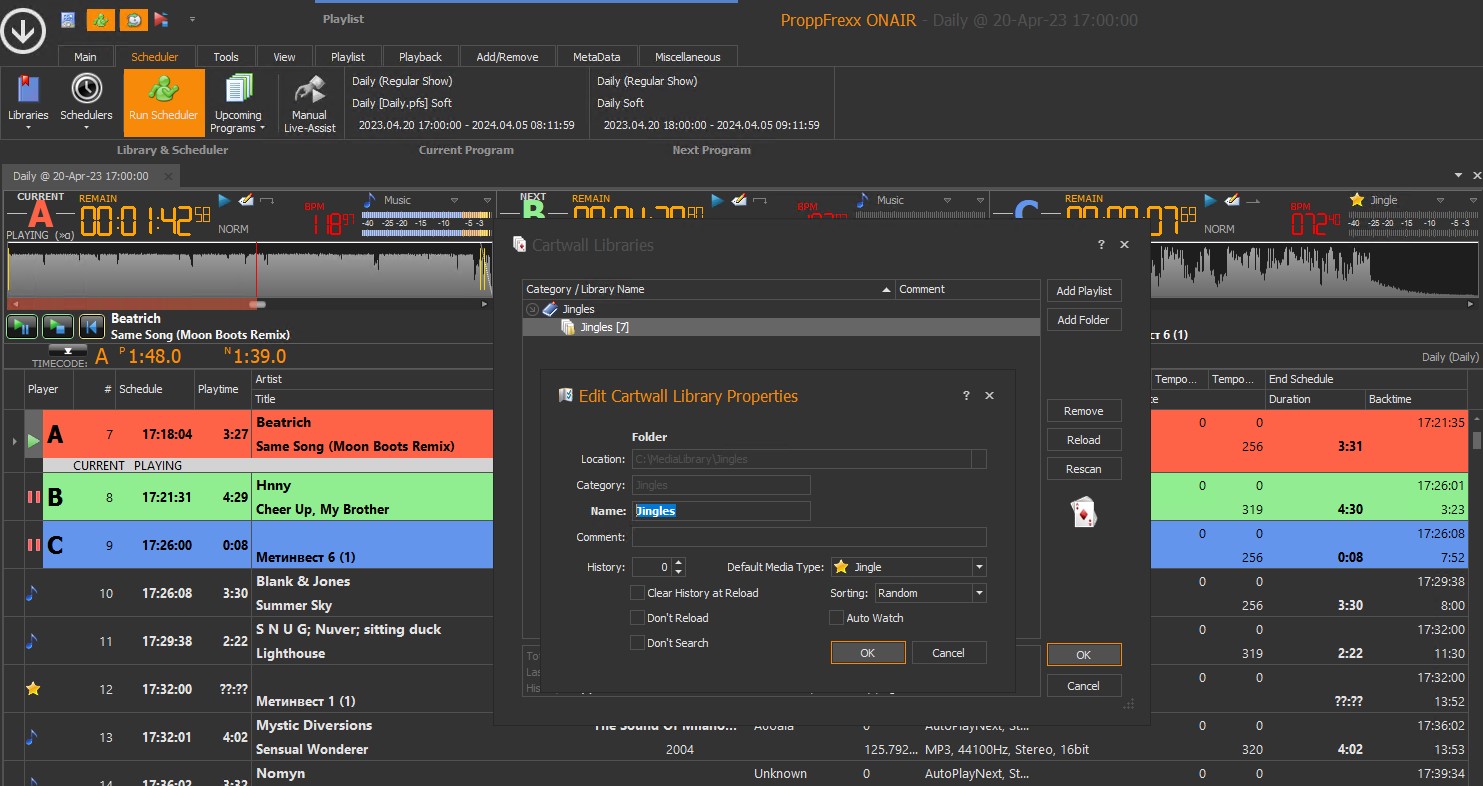This screenshot has height=786, width=1483.
Task: Open the MetaData ribbon tab
Action: (596, 57)
